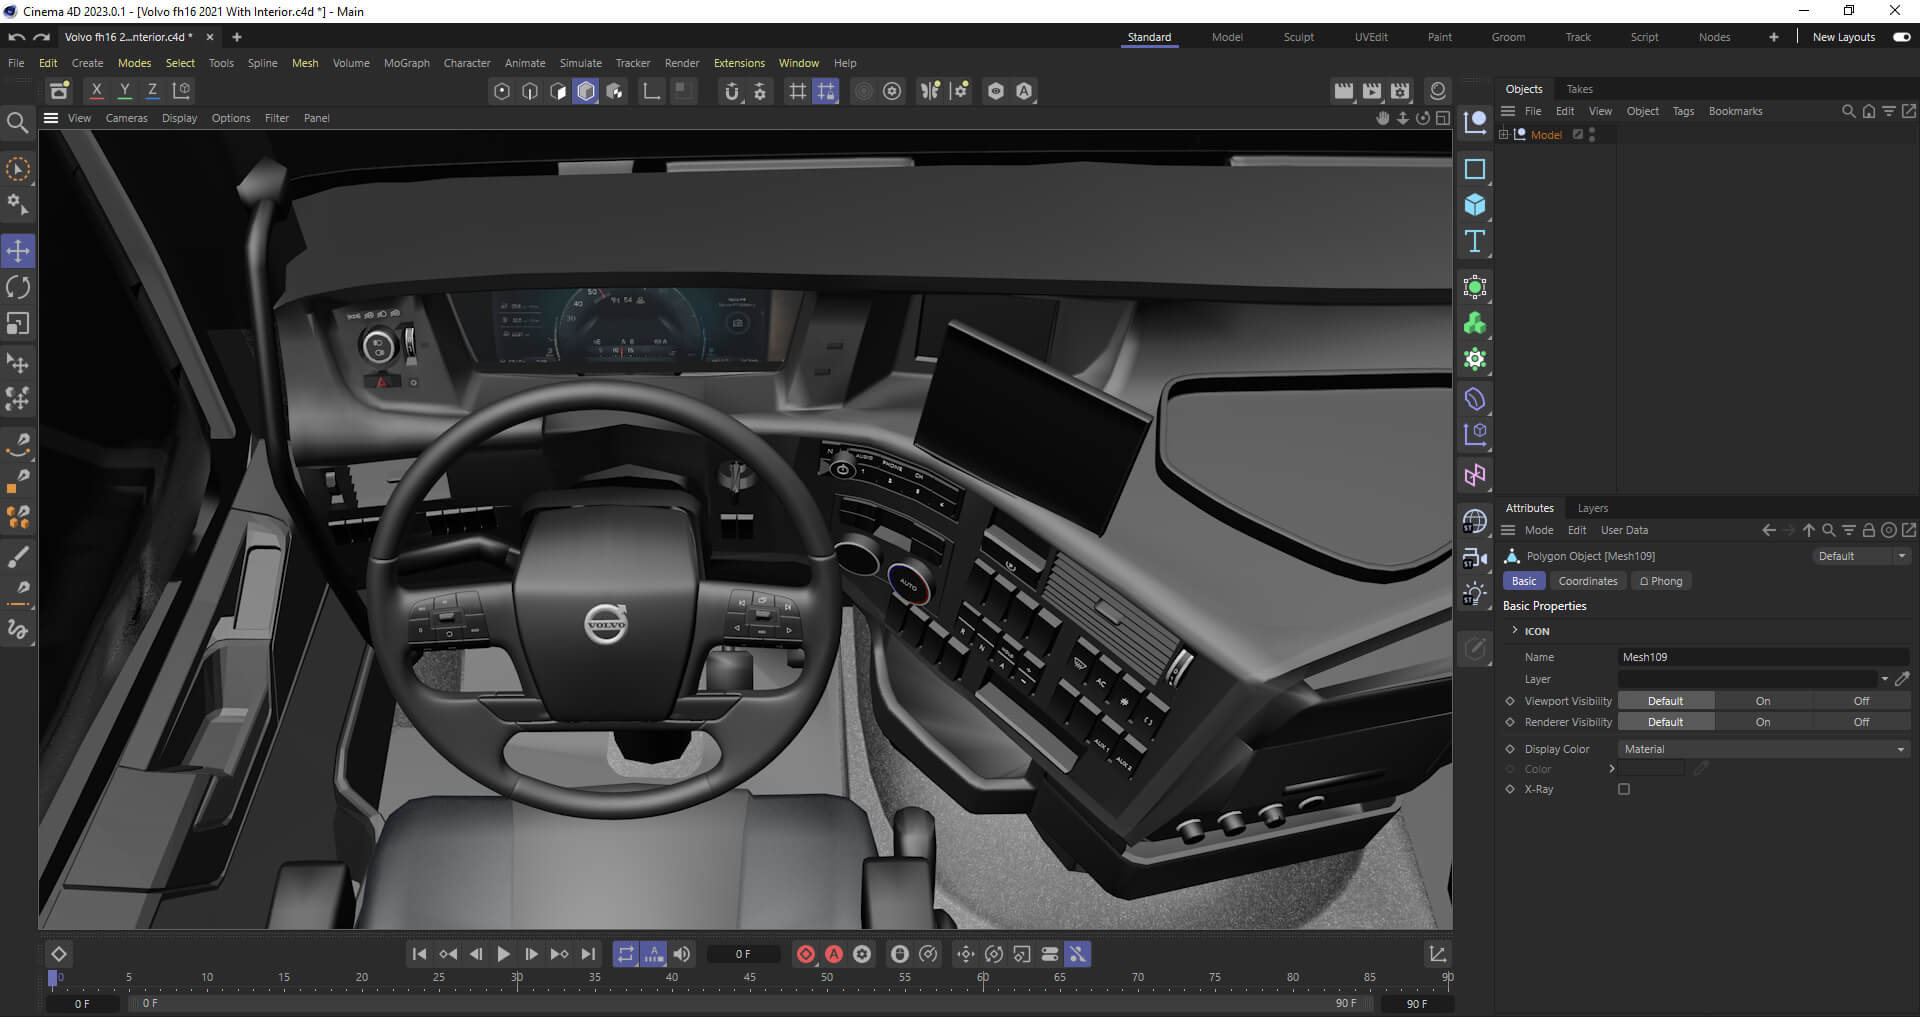Go to end of animation
This screenshot has width=1920, height=1017.
pyautogui.click(x=588, y=954)
